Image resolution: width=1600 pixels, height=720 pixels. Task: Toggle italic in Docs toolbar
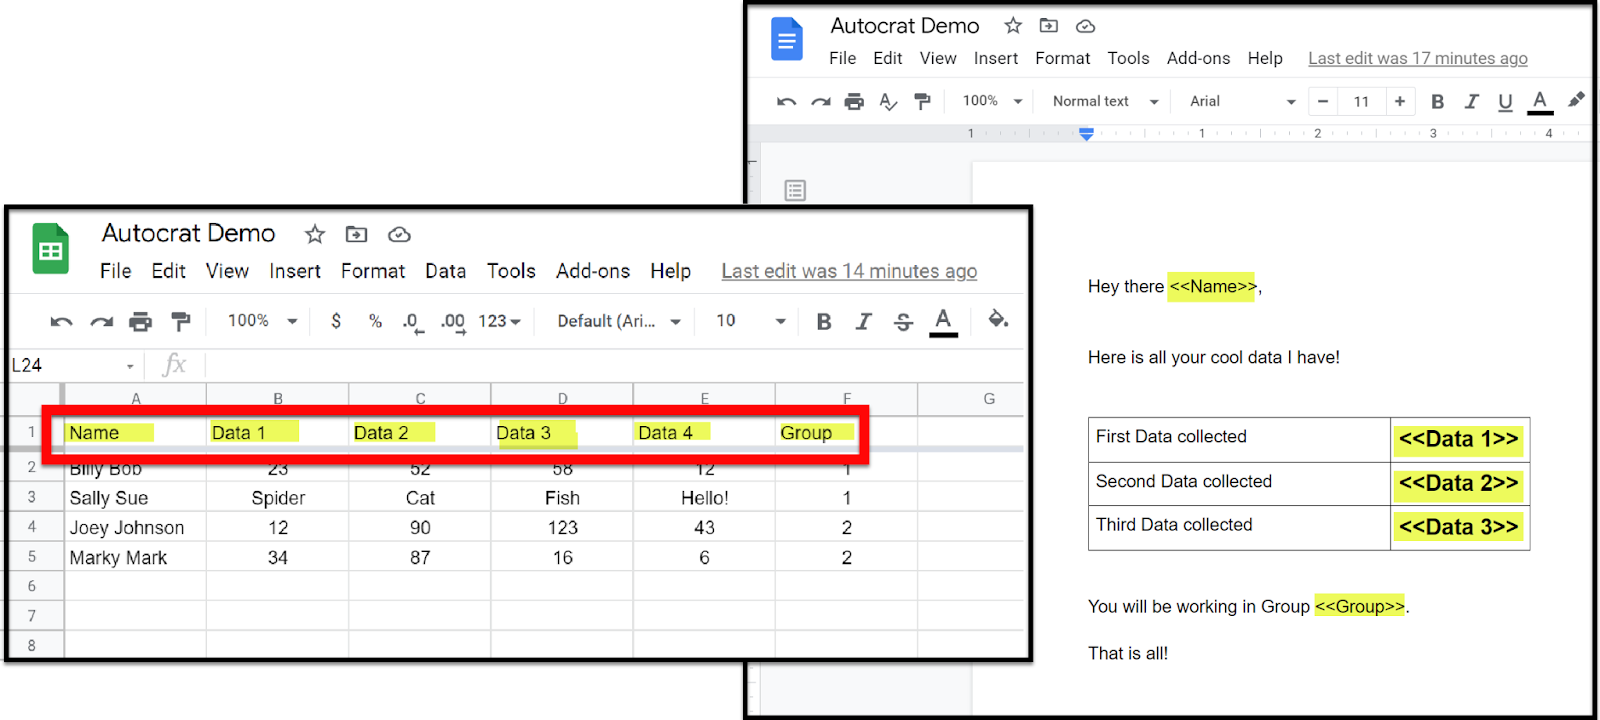(1471, 101)
